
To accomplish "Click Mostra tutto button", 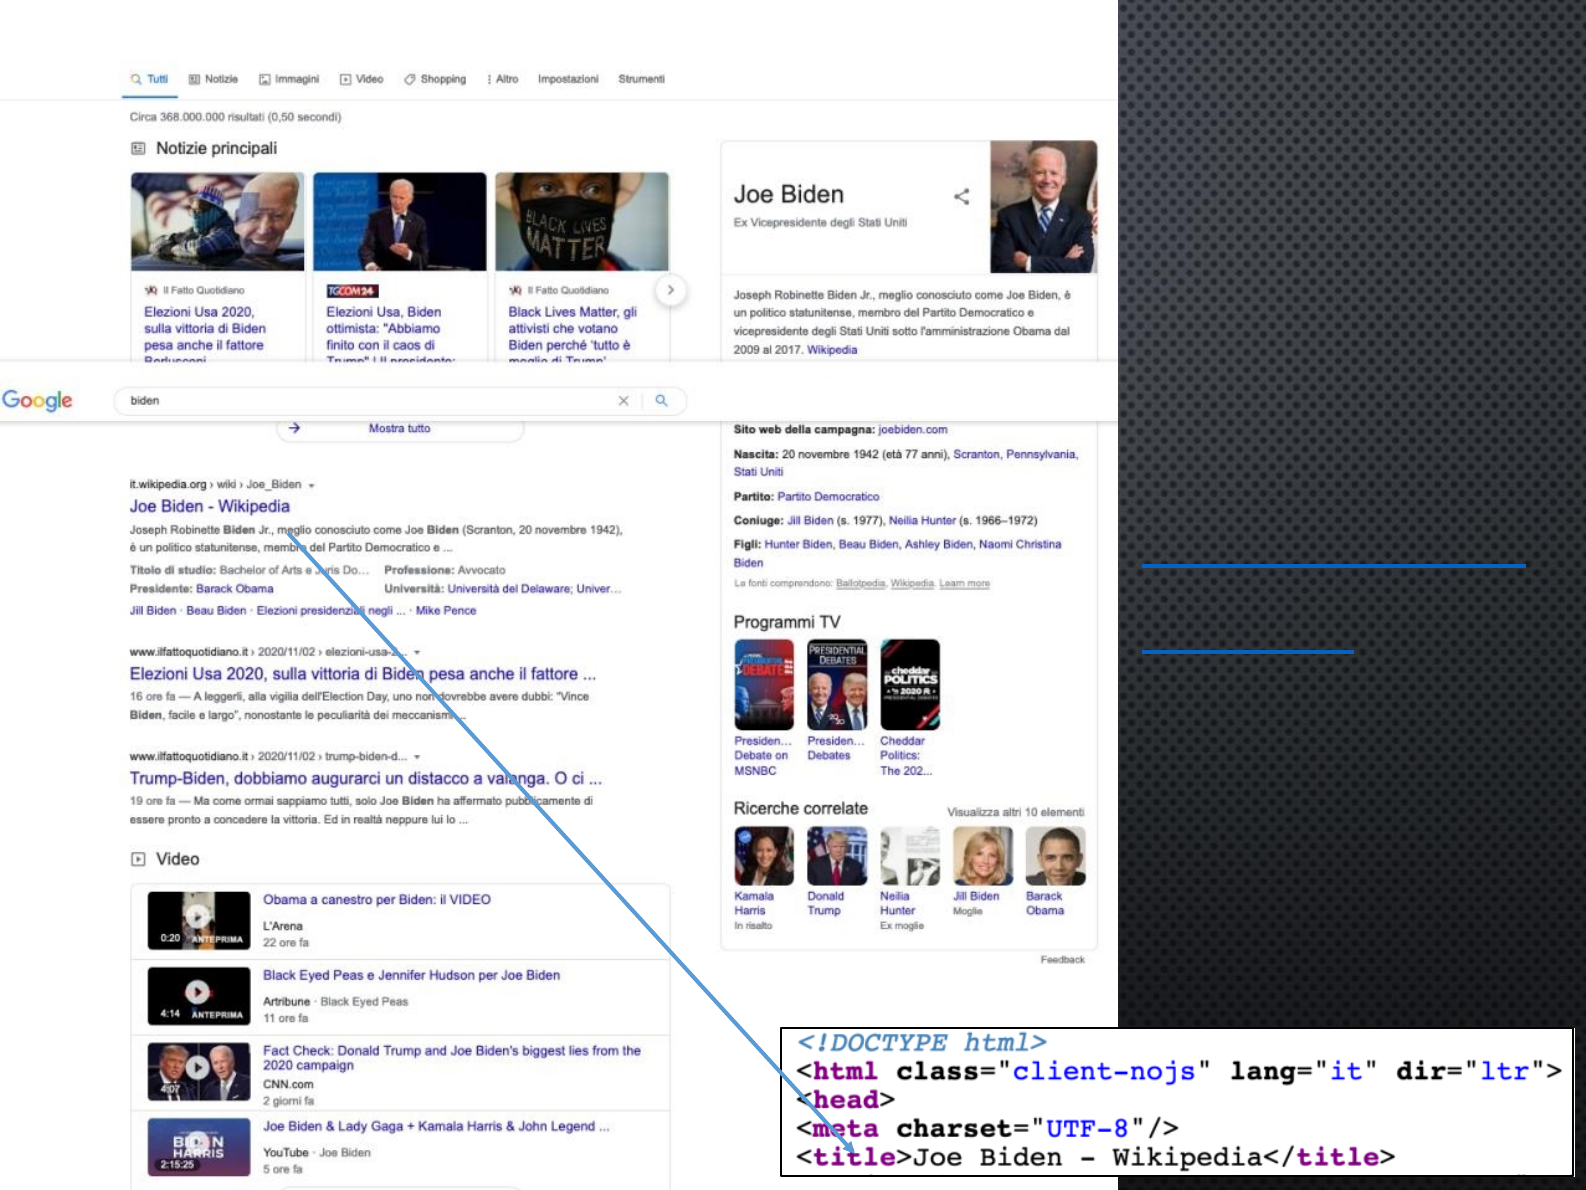I will (x=399, y=428).
